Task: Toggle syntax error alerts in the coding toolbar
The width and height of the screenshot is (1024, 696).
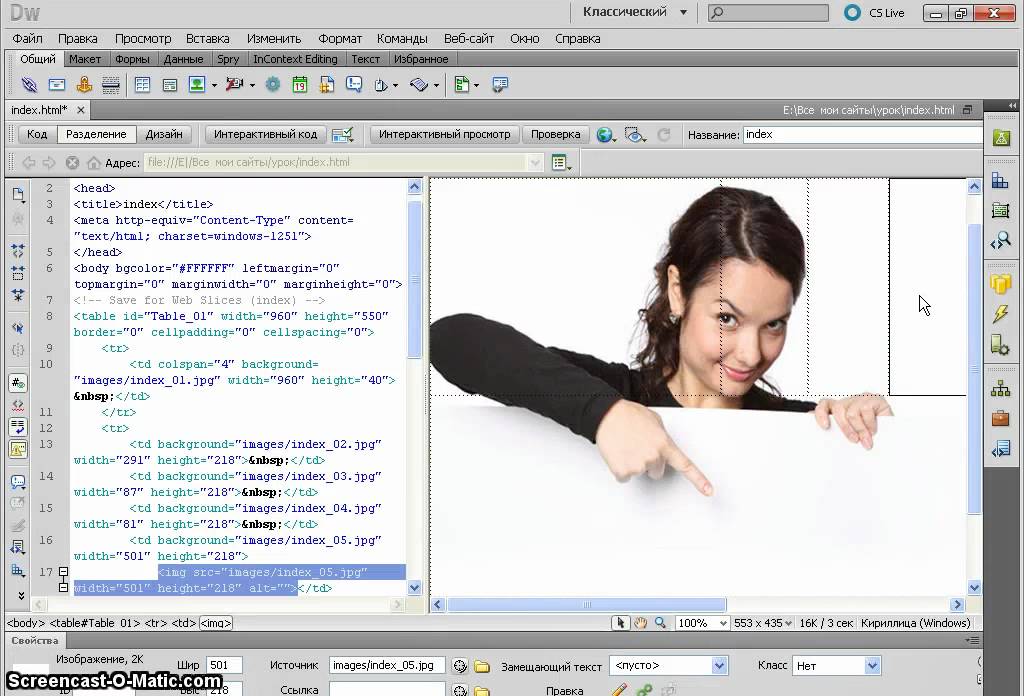Action: coord(18,449)
